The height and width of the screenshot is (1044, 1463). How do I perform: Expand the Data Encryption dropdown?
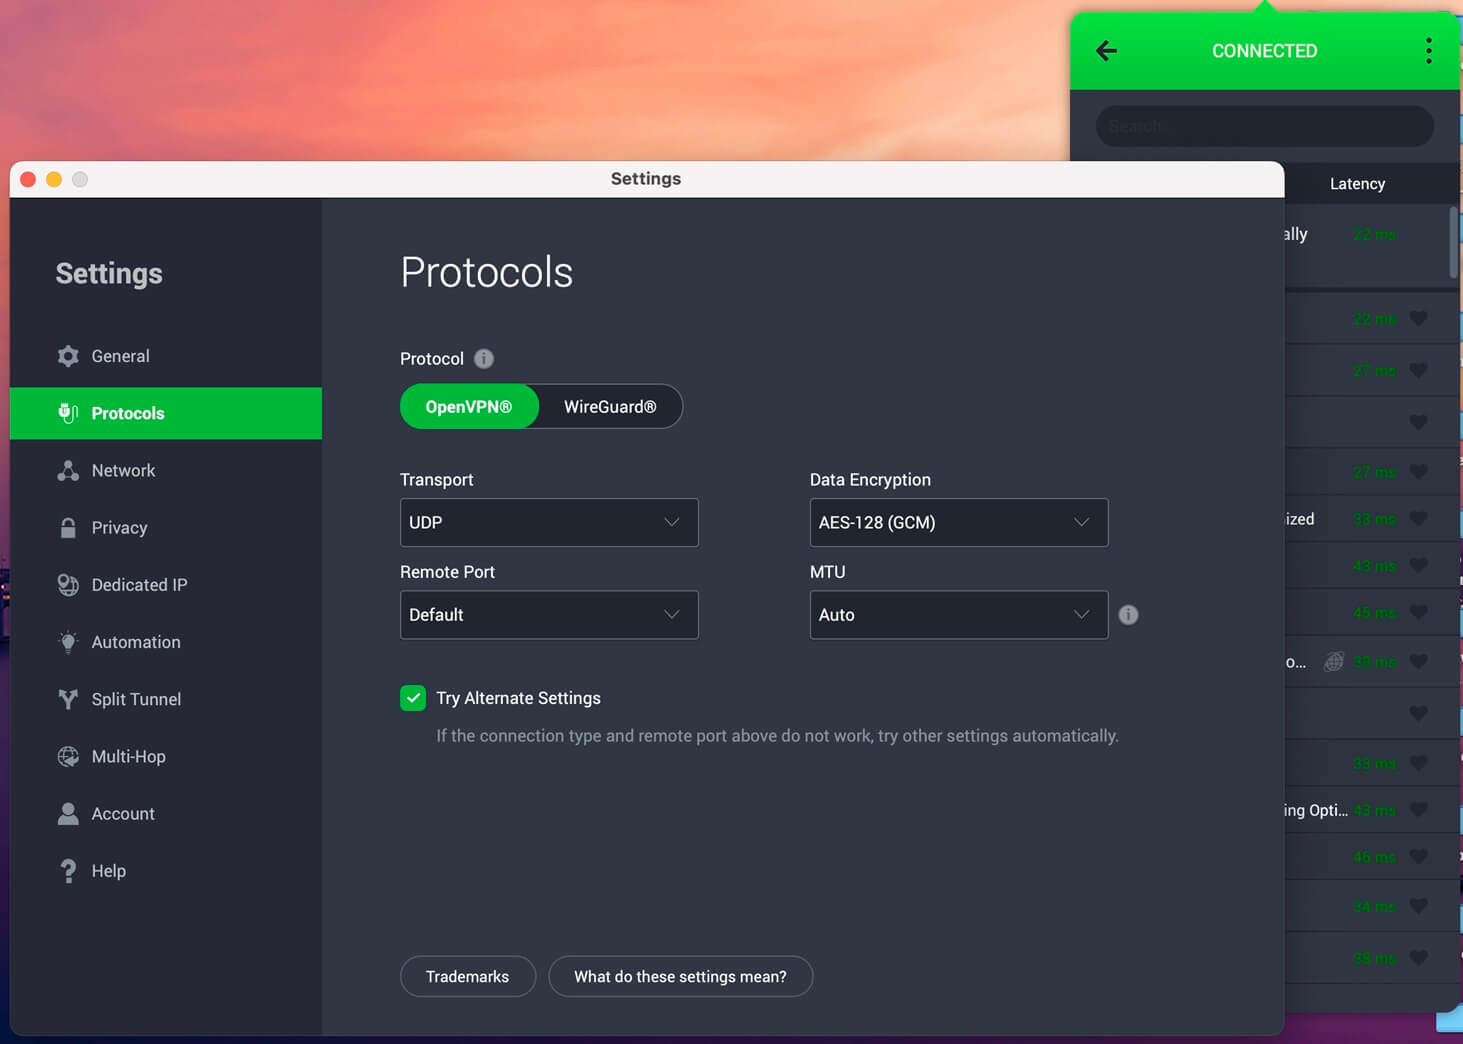pyautogui.click(x=958, y=522)
